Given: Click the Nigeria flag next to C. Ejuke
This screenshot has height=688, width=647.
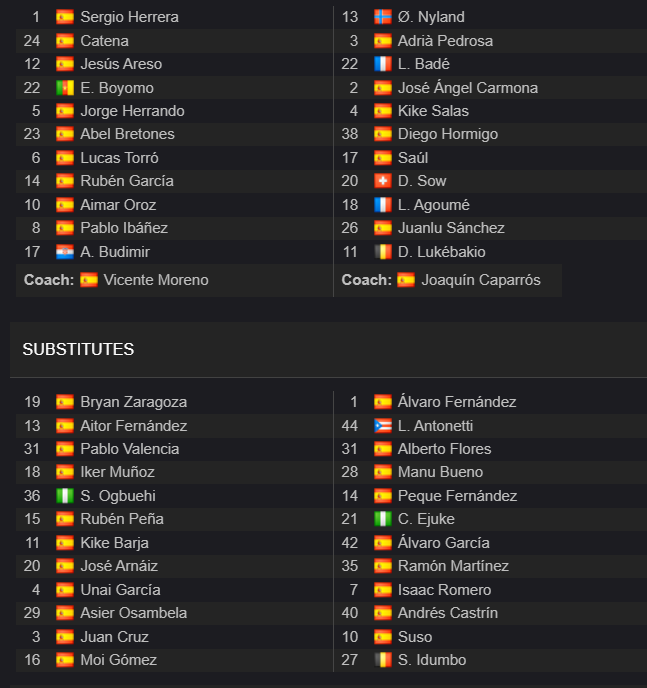Looking at the screenshot, I should (x=382, y=519).
